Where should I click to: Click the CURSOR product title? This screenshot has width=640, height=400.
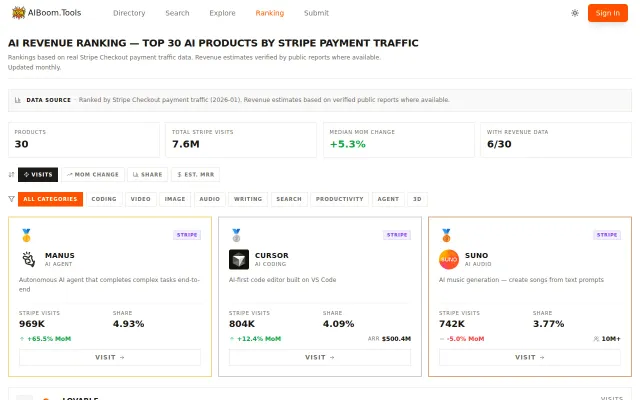click(271, 256)
